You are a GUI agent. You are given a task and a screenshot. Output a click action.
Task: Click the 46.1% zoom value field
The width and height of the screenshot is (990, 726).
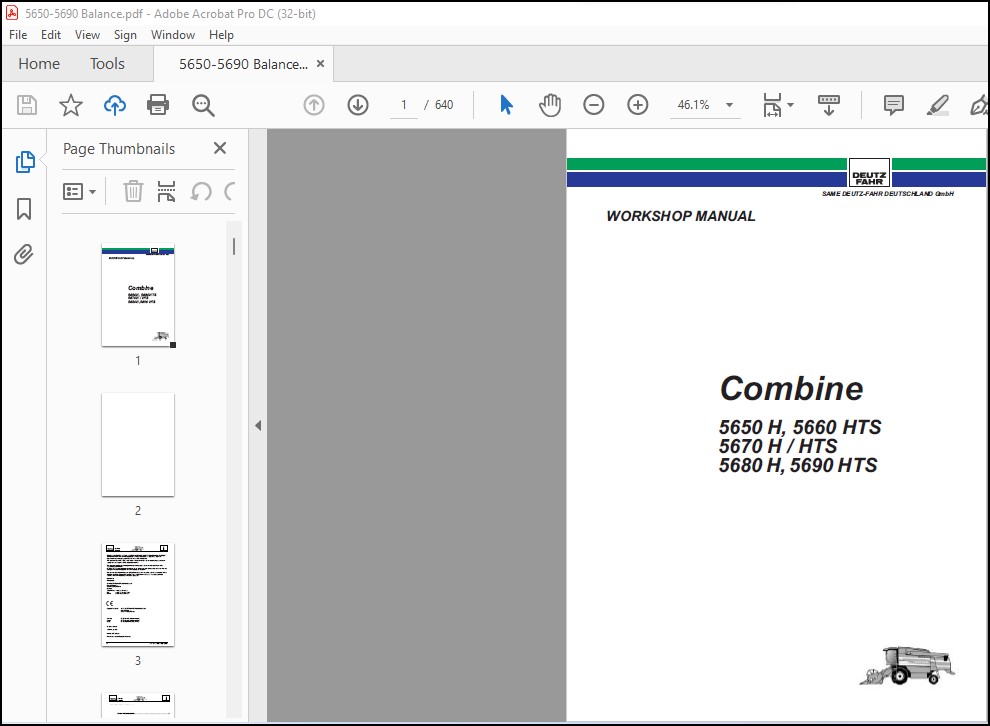click(693, 105)
